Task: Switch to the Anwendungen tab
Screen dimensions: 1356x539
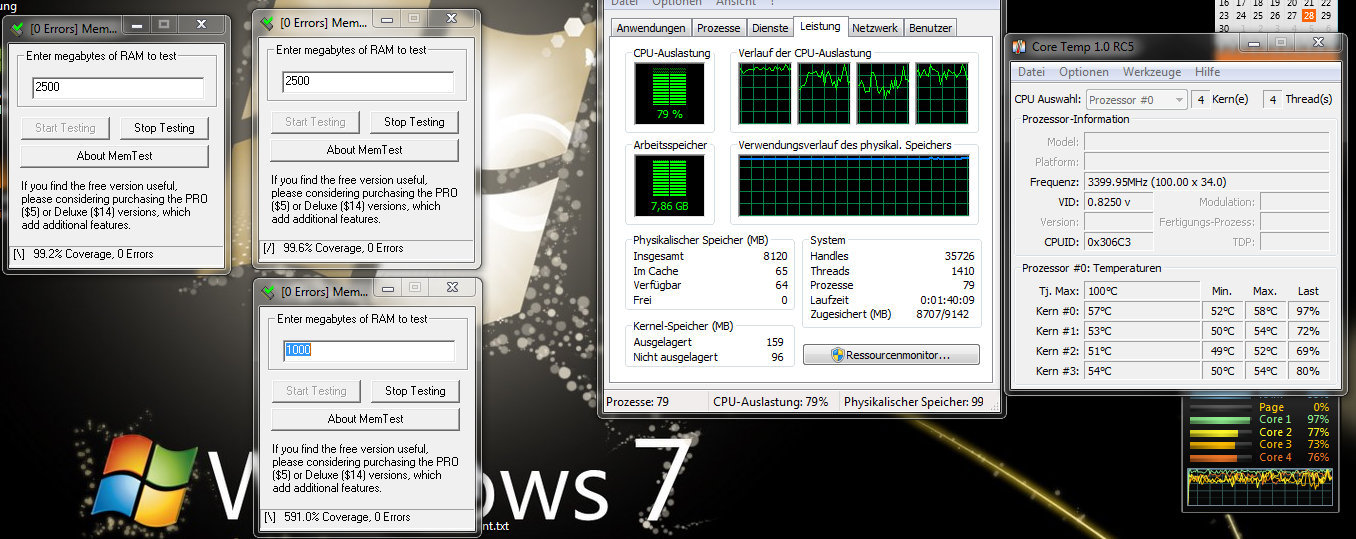Action: coord(651,28)
